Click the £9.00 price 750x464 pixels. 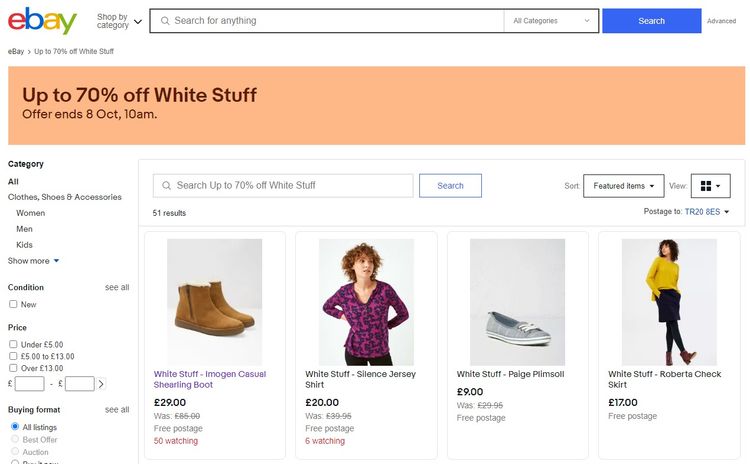[470, 392]
